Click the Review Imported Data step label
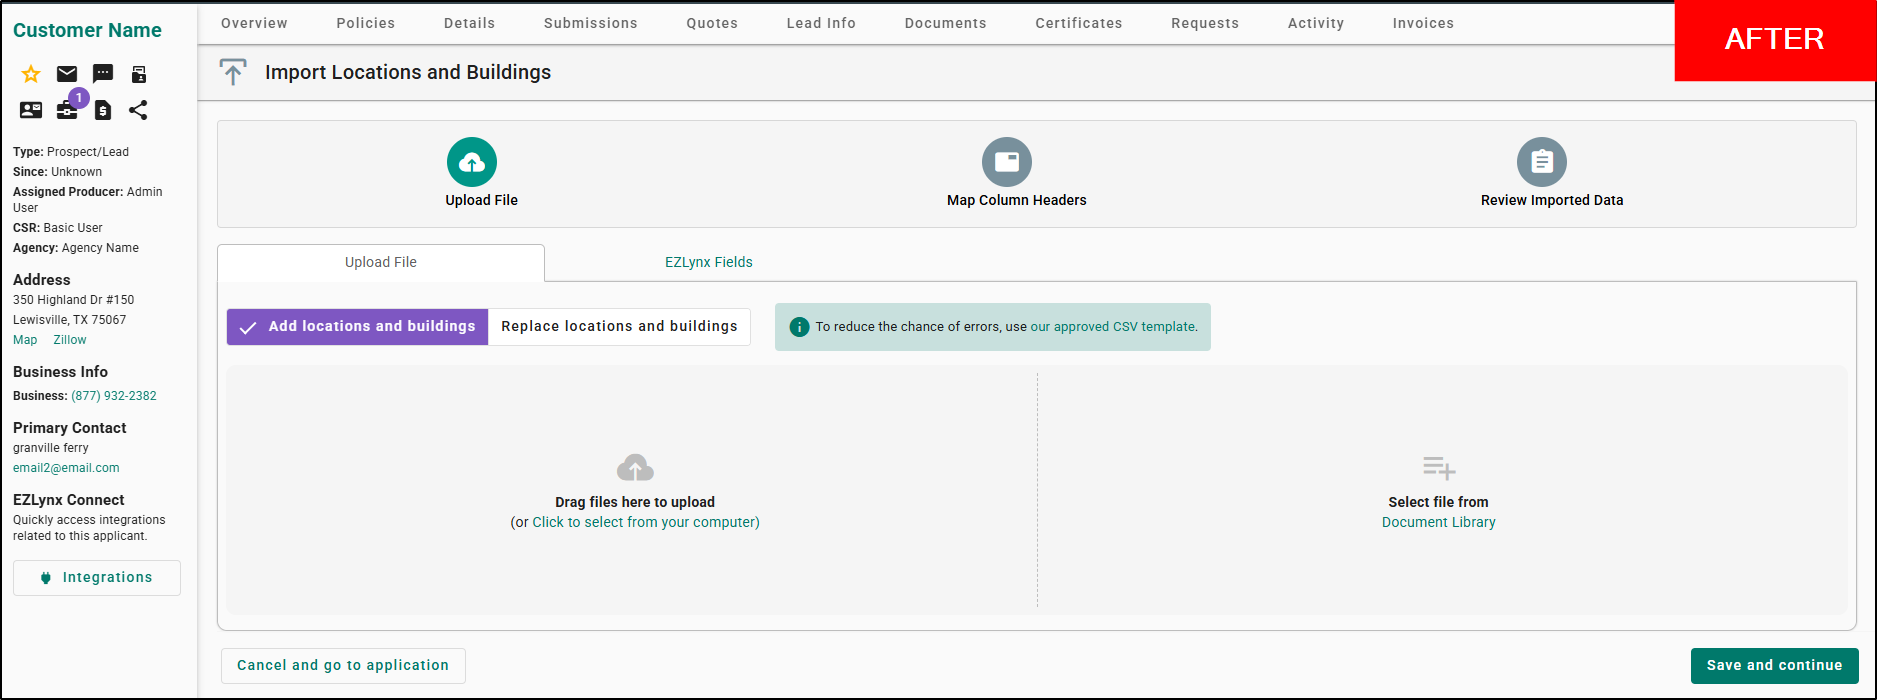Screen dimensions: 1877x700 click(x=1552, y=200)
